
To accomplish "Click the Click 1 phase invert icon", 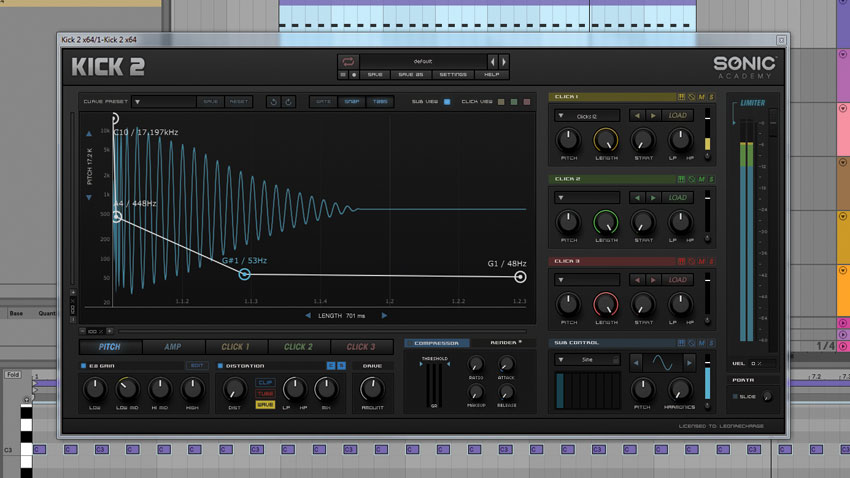I will point(692,97).
